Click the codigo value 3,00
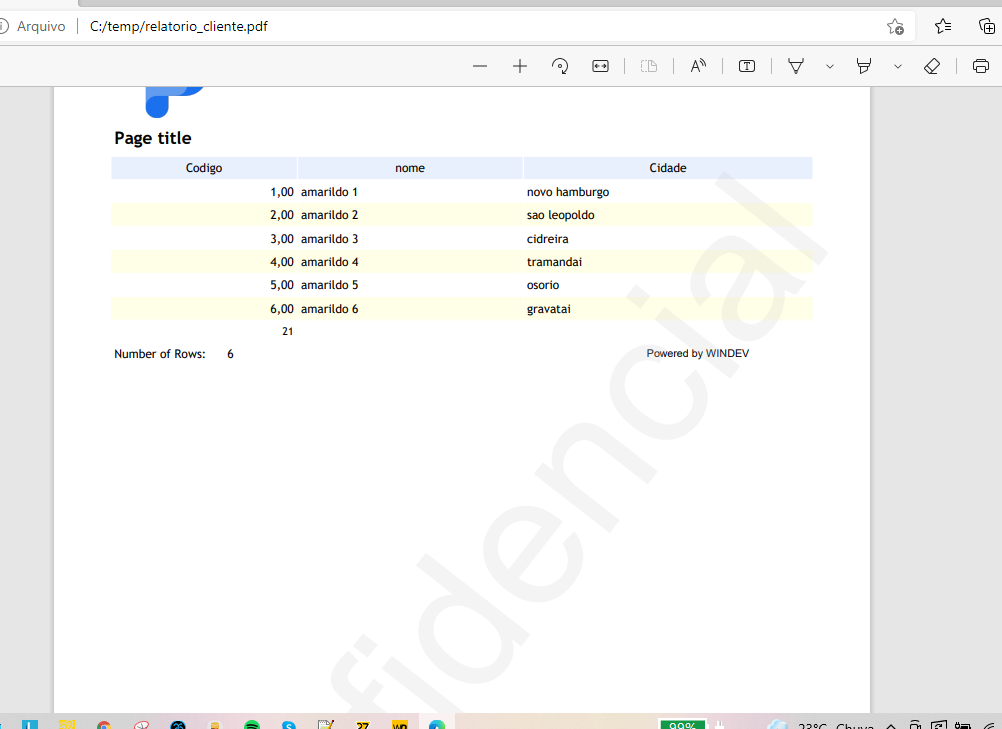 (282, 239)
